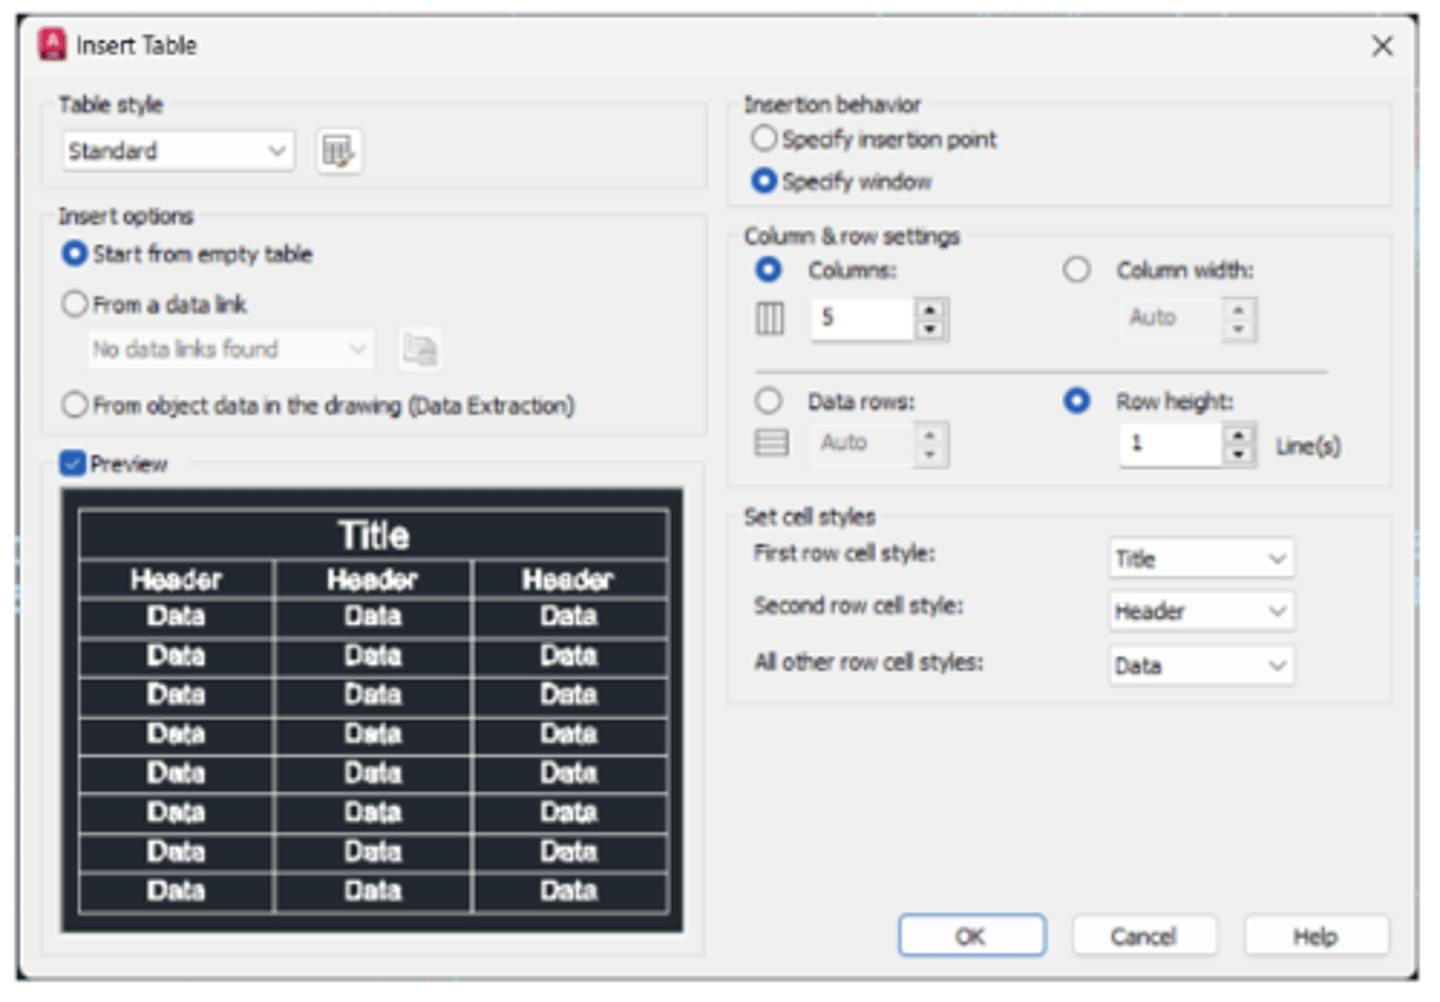Decrease Row height with down arrow

(x=1239, y=455)
